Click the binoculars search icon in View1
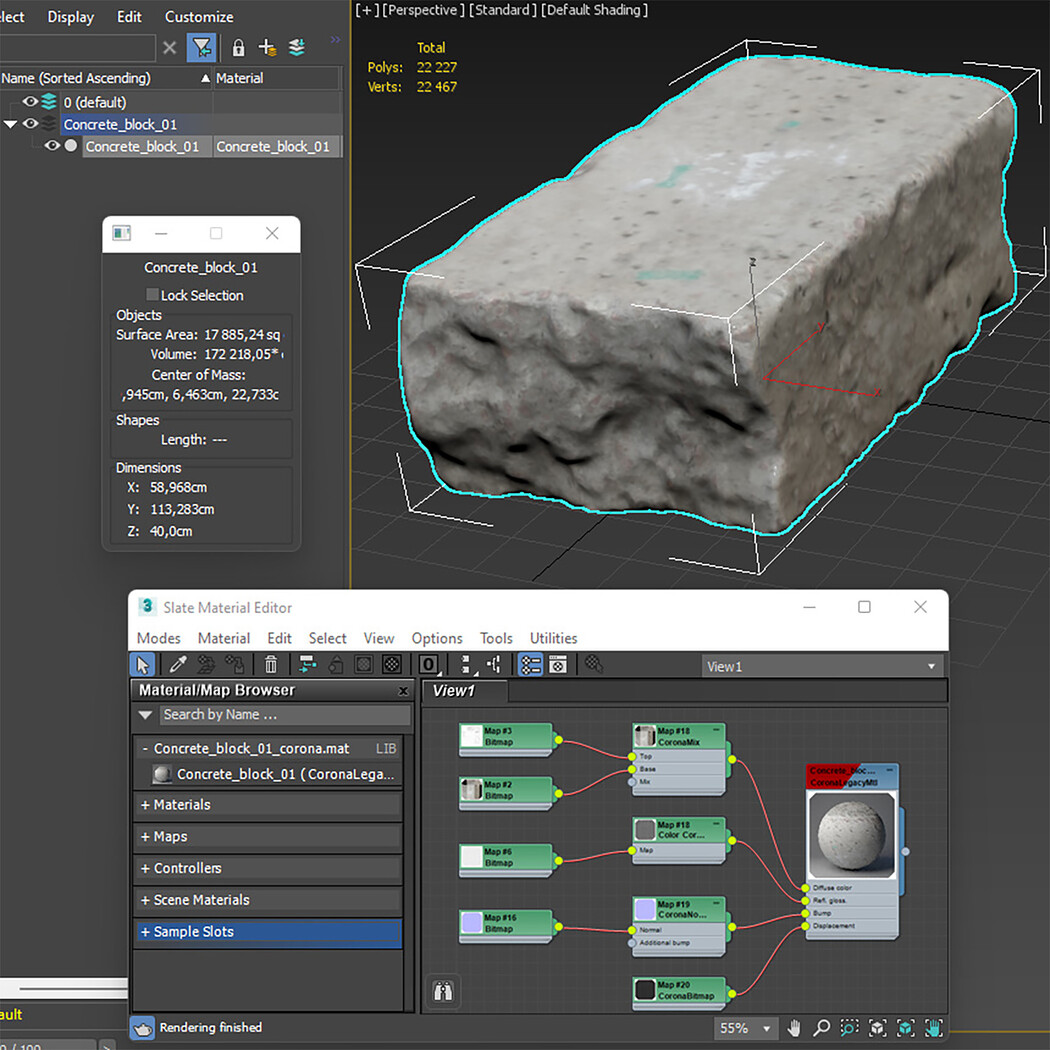 443,991
